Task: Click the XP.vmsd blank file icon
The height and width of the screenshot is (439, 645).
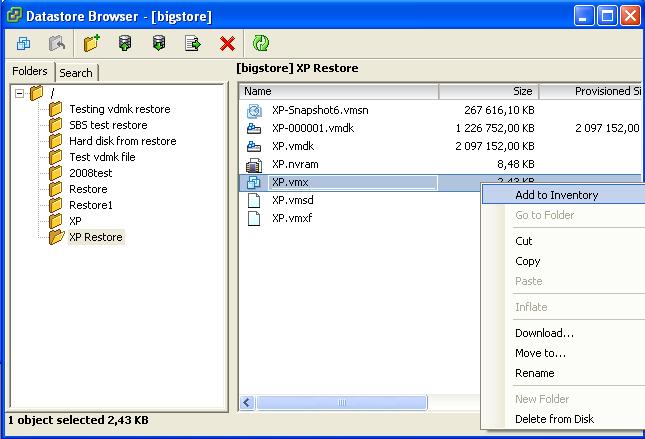Action: [x=254, y=200]
